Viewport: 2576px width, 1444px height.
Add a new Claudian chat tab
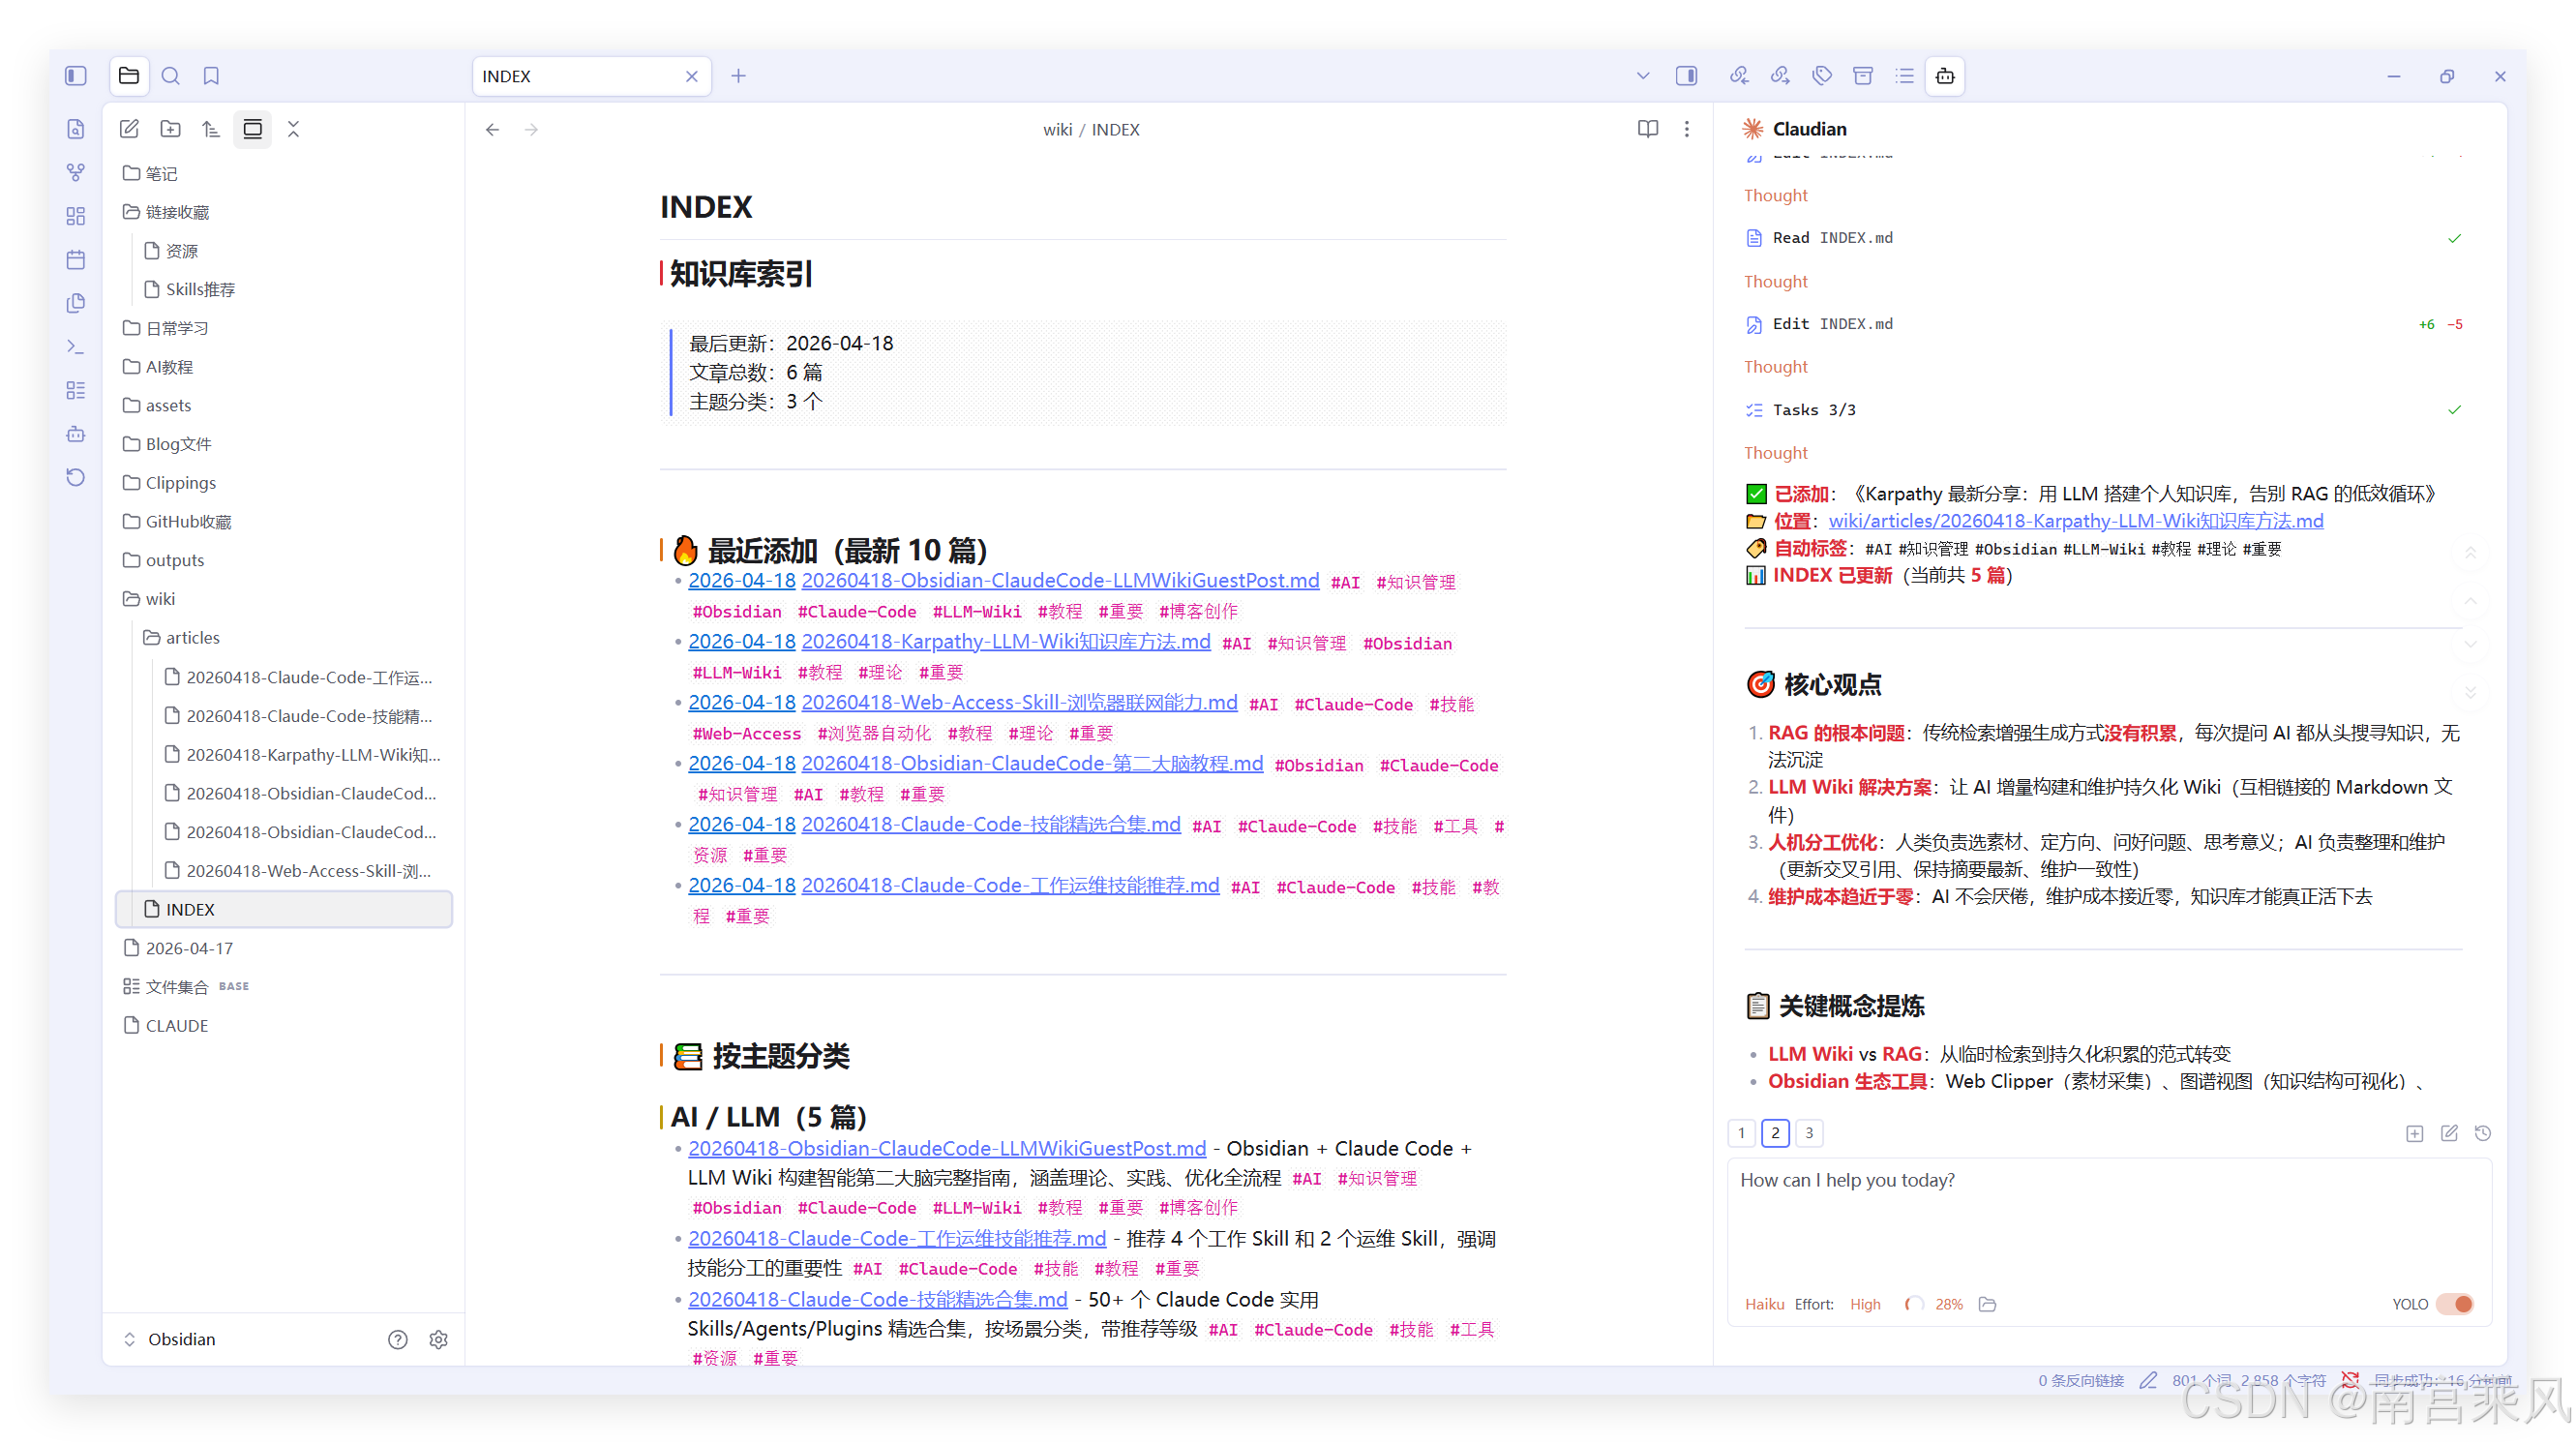click(2414, 1133)
